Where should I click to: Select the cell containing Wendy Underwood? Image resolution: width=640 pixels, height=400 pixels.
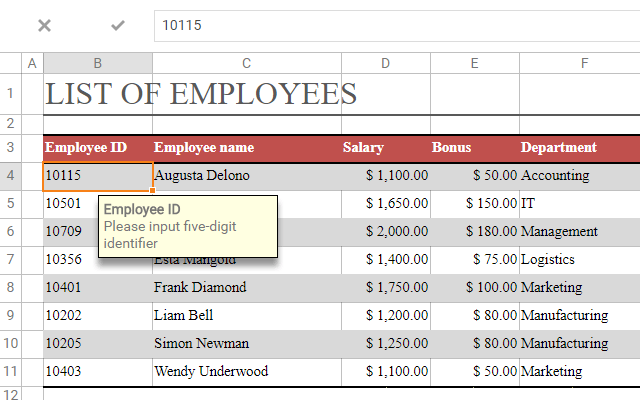246,372
